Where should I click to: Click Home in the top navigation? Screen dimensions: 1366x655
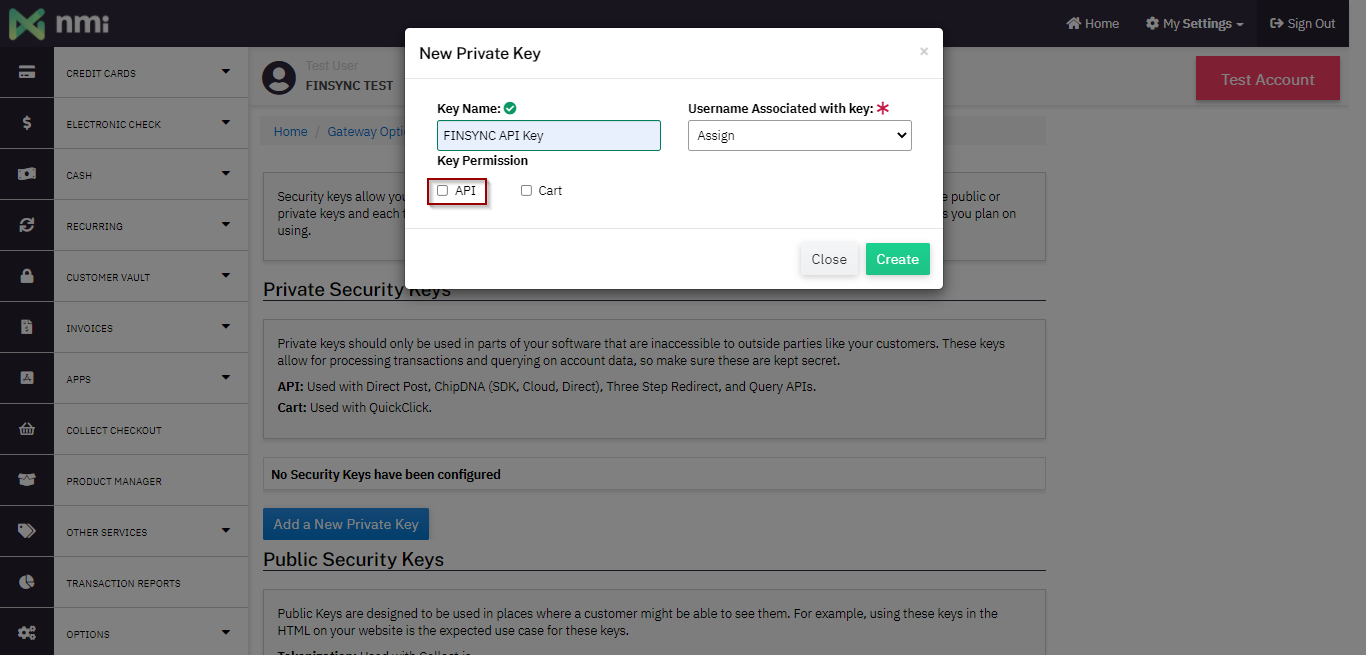[x=1092, y=22]
